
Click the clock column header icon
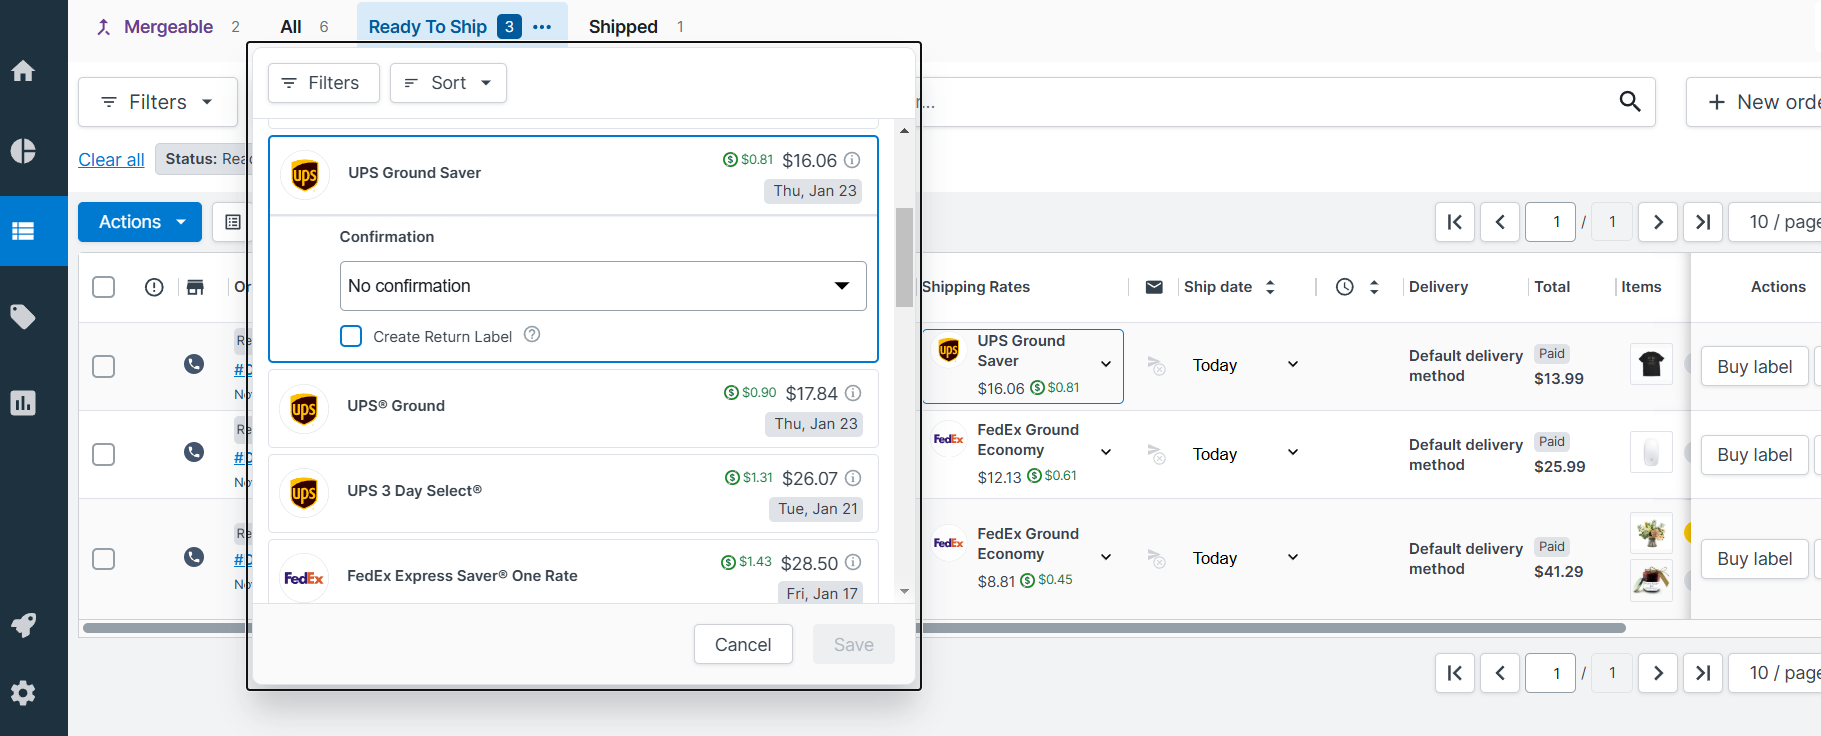(1345, 287)
